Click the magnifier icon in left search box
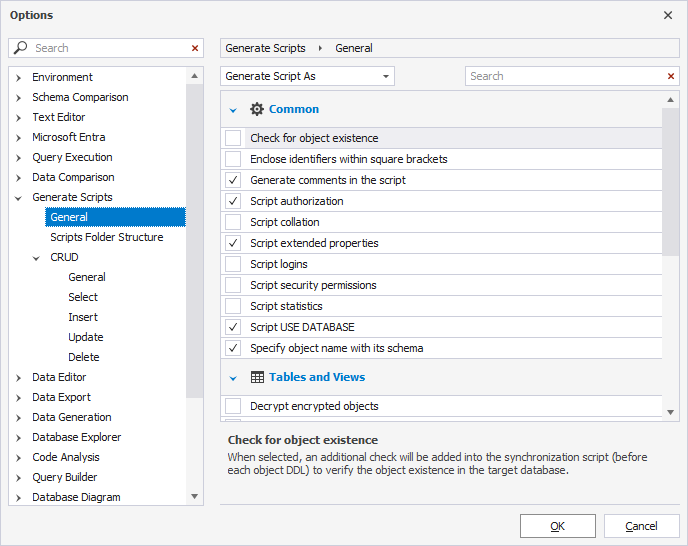Screen dimensions: 688x546 tap(20, 47)
